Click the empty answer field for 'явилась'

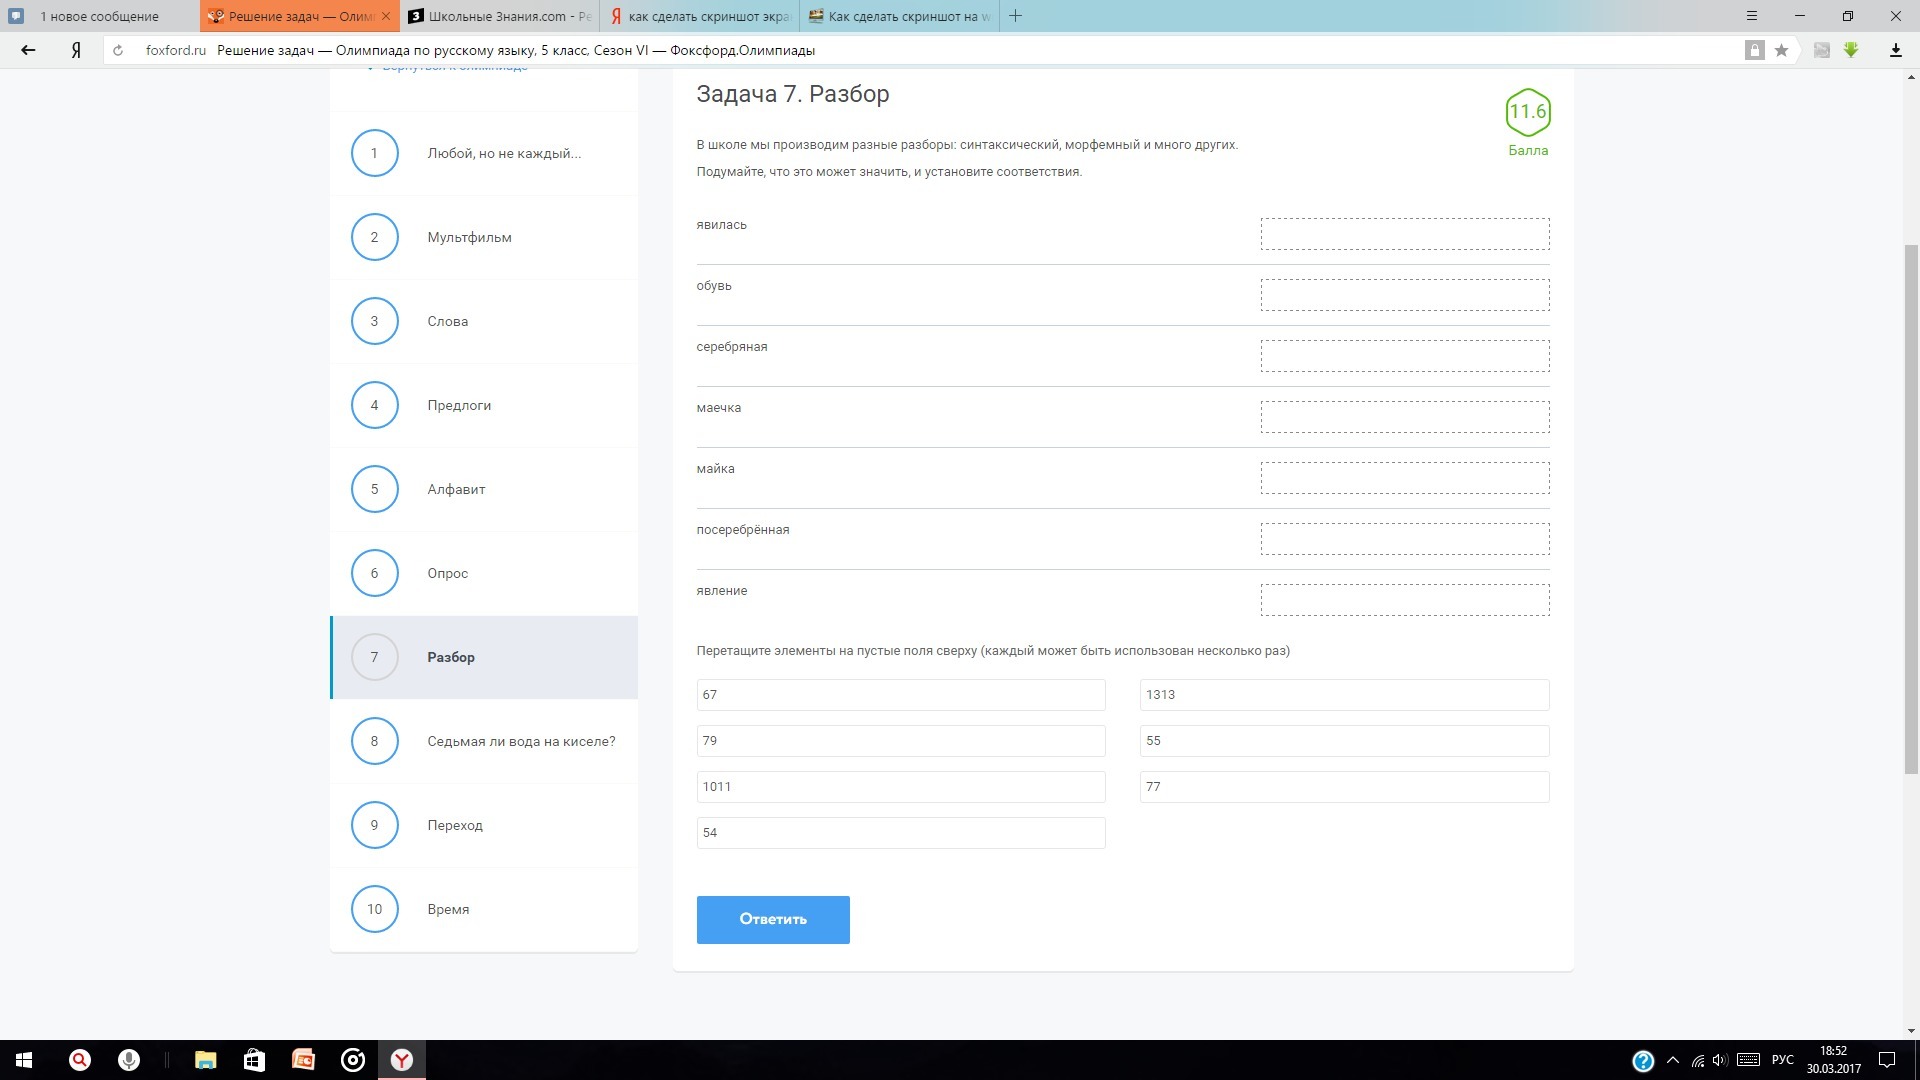pos(1404,234)
